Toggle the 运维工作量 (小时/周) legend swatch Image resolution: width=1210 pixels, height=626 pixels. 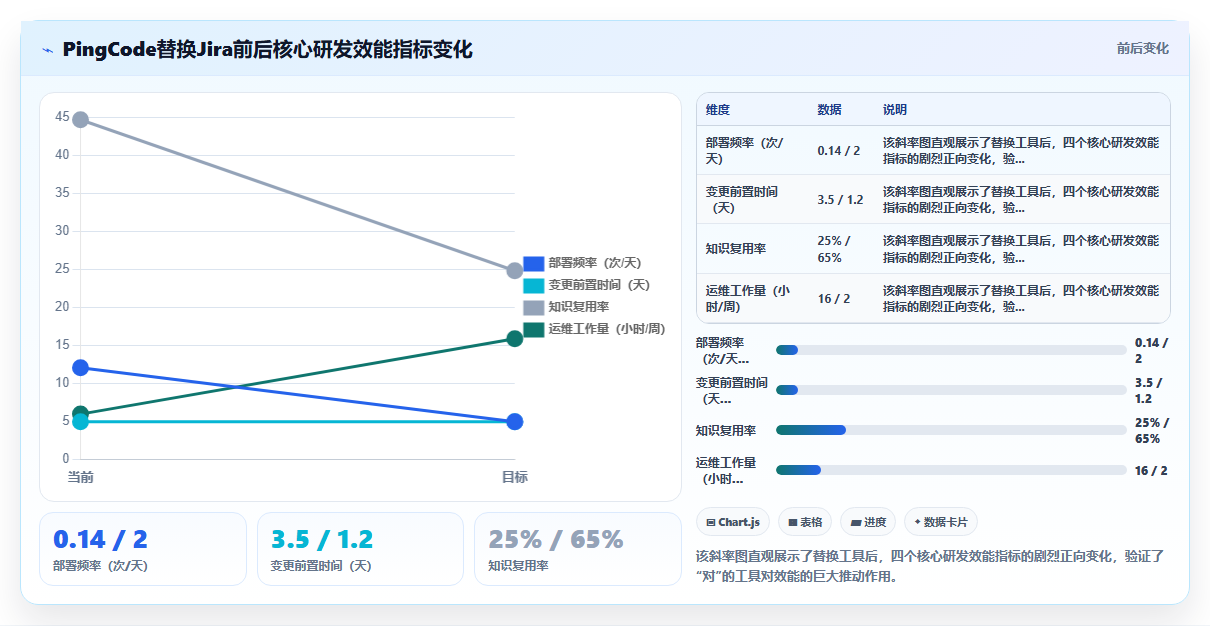click(x=534, y=329)
